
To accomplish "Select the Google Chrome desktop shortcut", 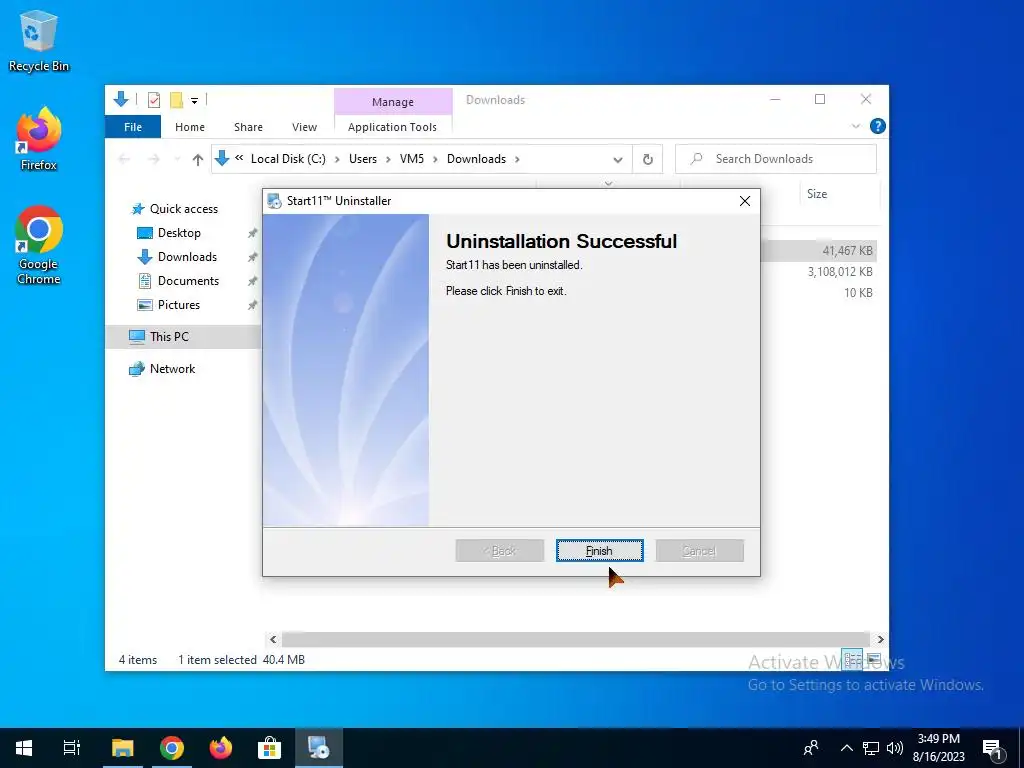I will click(x=39, y=245).
